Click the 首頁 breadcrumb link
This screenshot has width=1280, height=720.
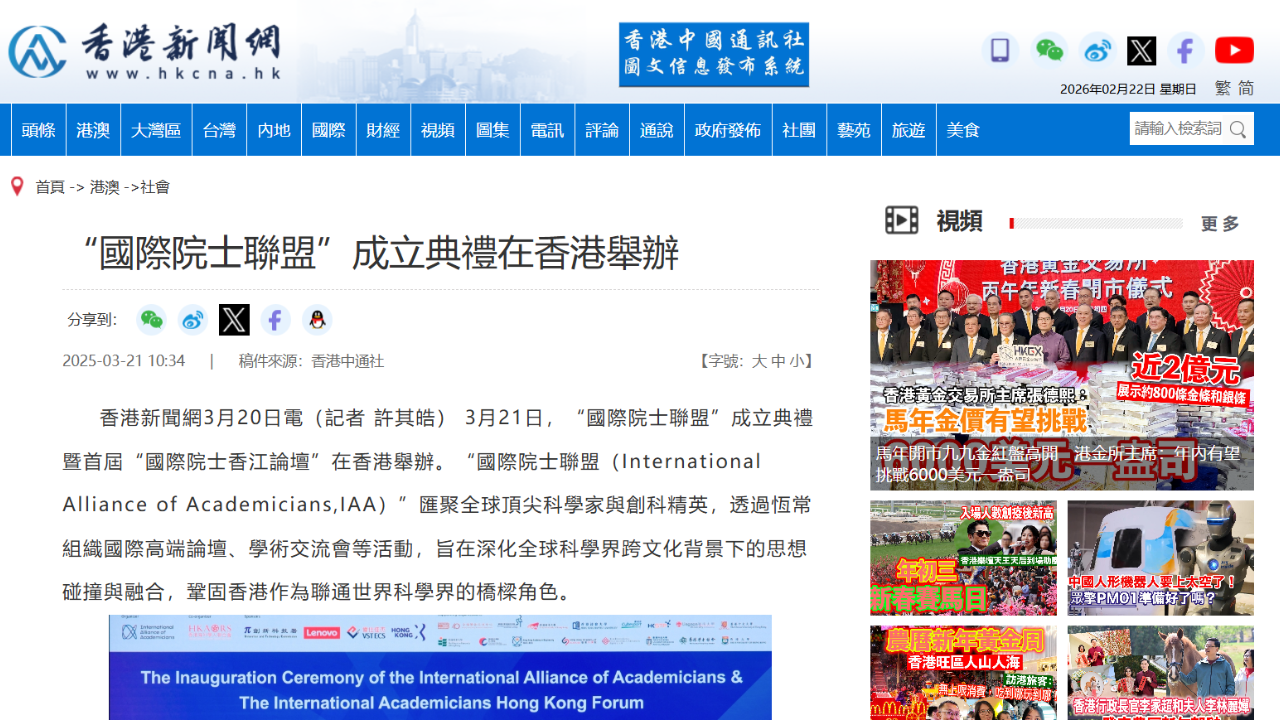[x=50, y=187]
